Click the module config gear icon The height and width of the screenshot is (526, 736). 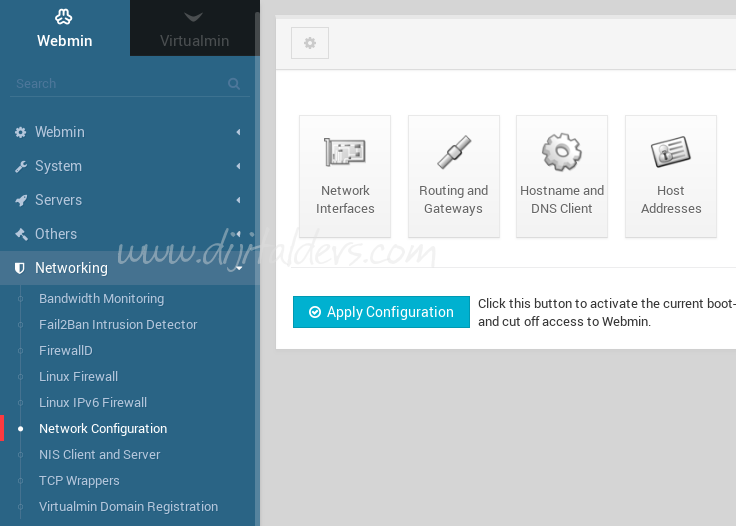(310, 43)
